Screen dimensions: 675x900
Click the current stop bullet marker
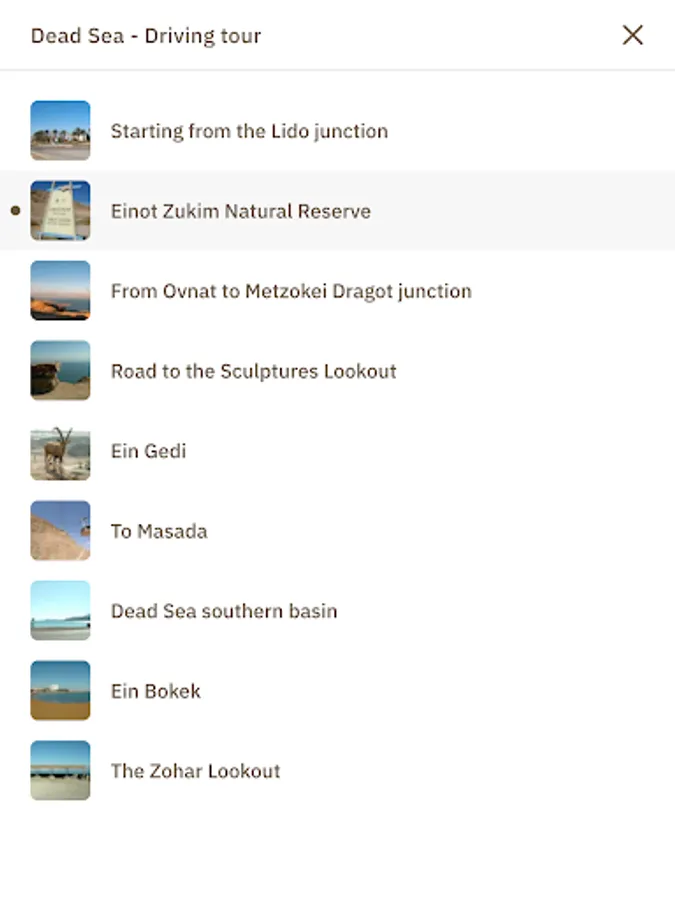[x=15, y=211]
